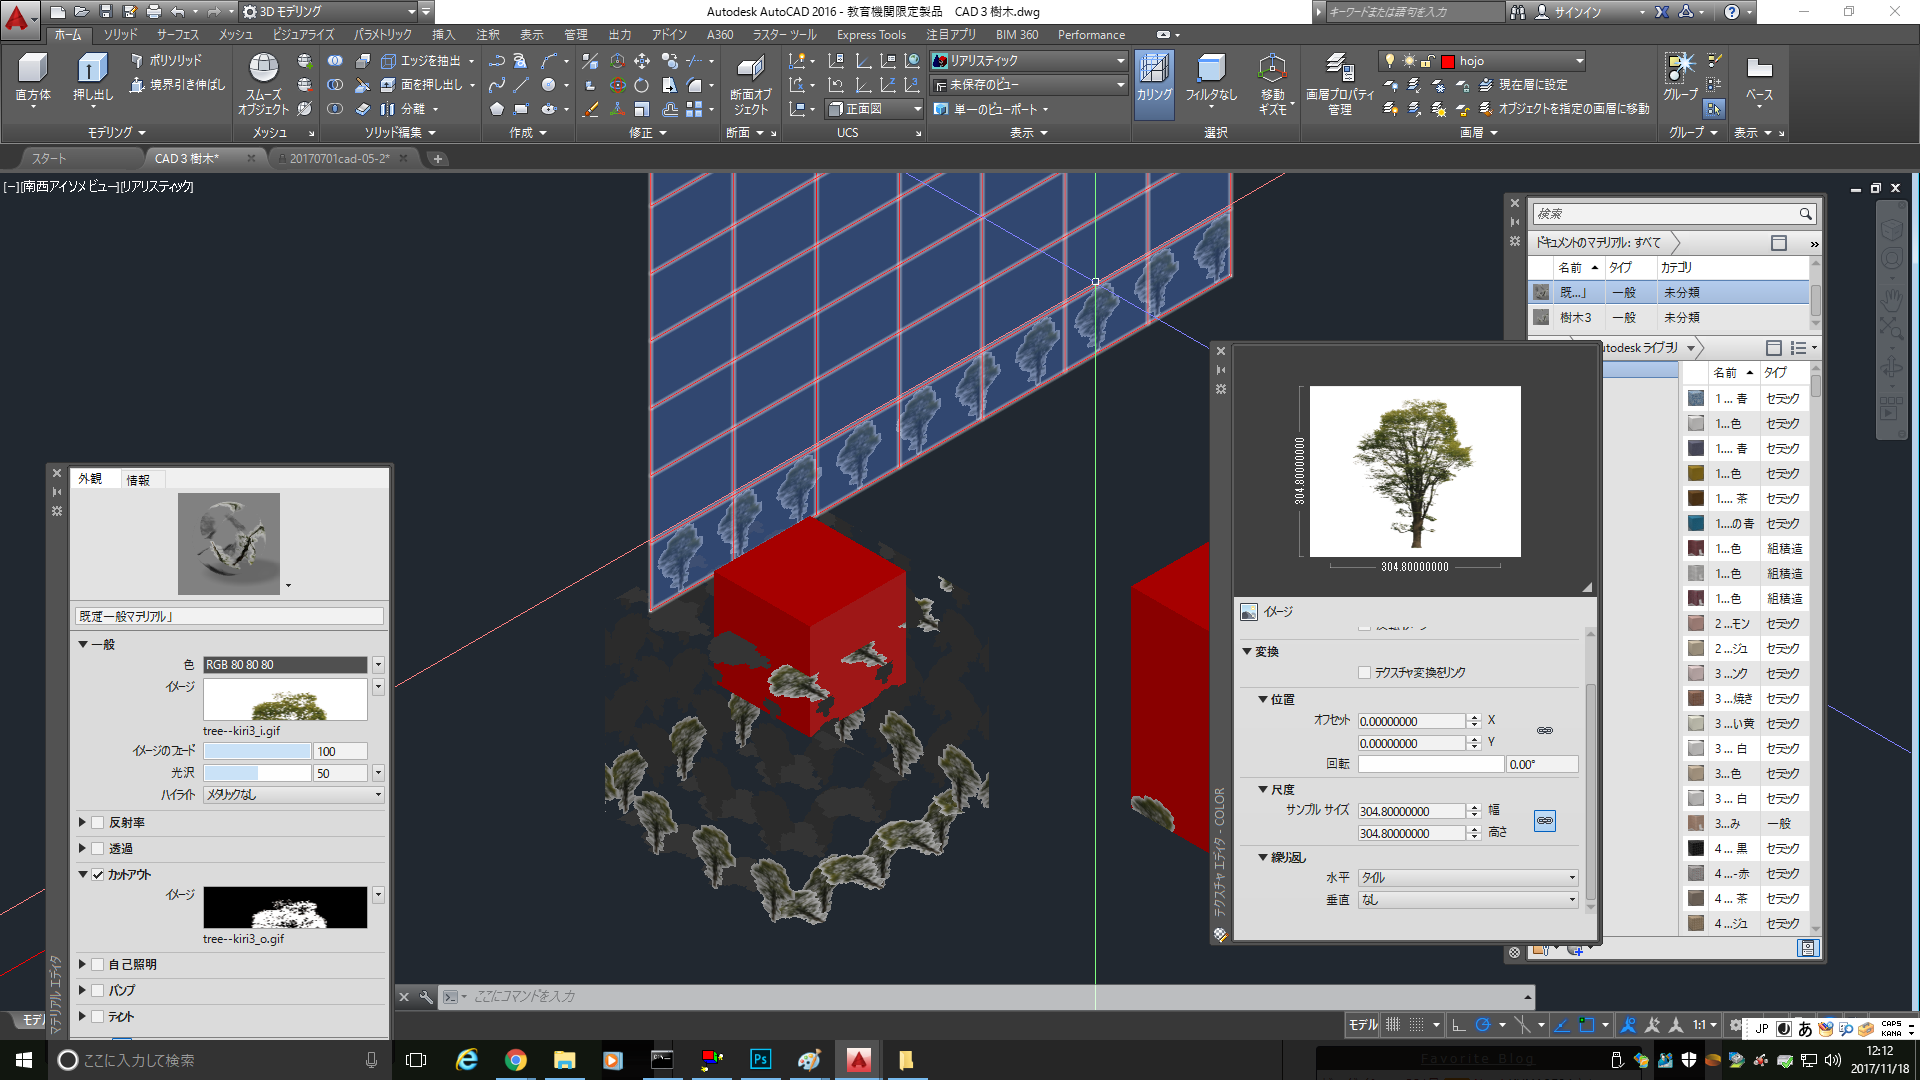The image size is (1920, 1080).
Task: Adjust the 光沢 glossiness slider
Action: [257, 773]
